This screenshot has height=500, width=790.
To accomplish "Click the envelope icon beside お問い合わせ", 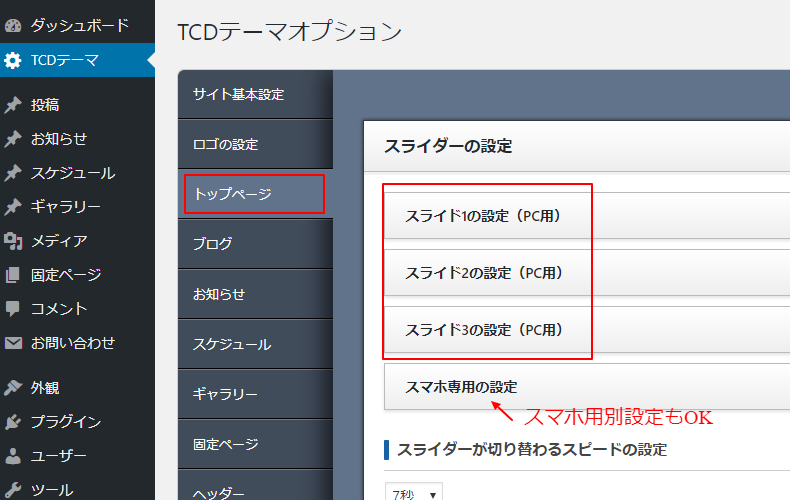I will pos(13,343).
